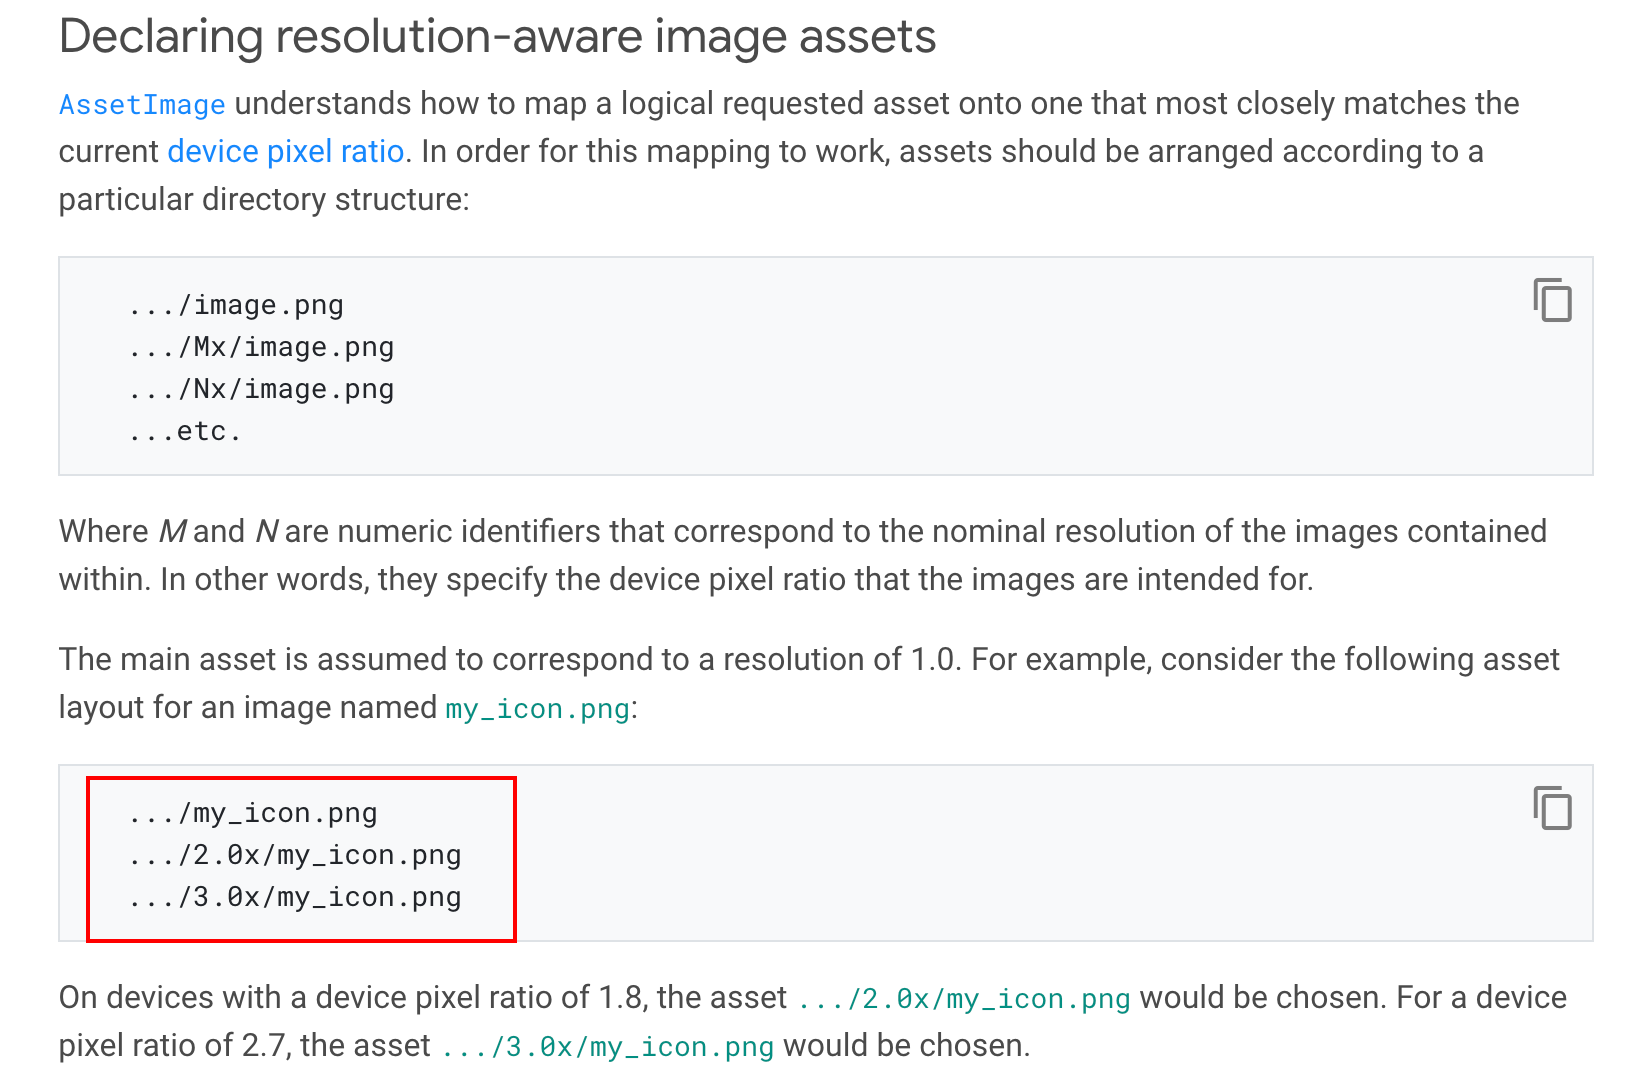Click the ...etc. code line
The image size is (1638, 1090).
[185, 431]
